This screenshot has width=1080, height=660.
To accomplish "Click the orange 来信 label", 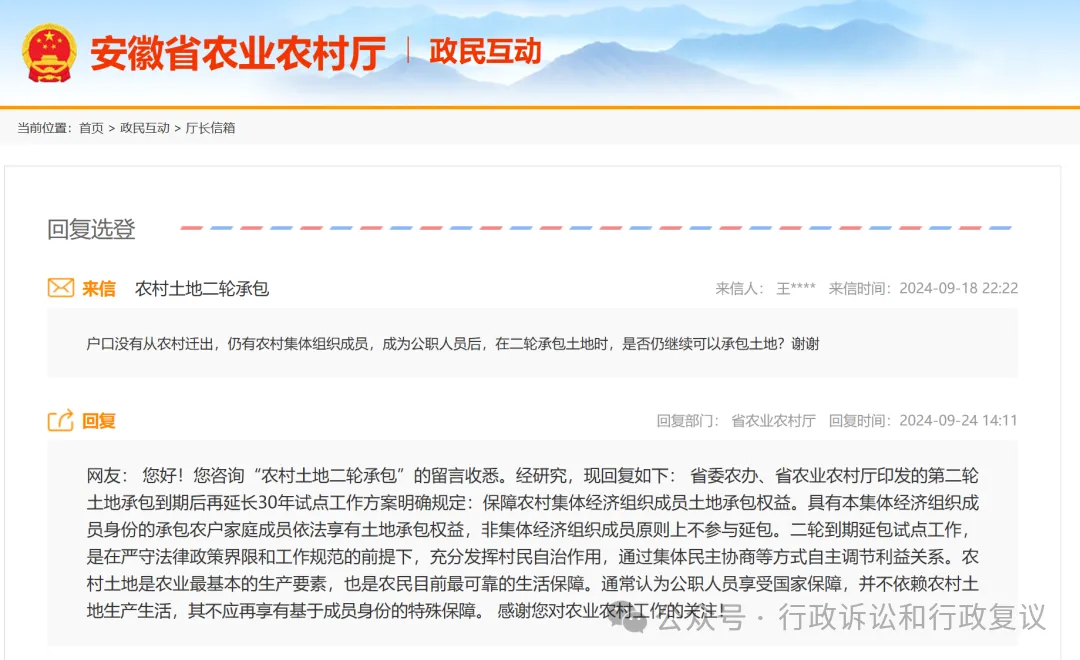I will coord(98,289).
